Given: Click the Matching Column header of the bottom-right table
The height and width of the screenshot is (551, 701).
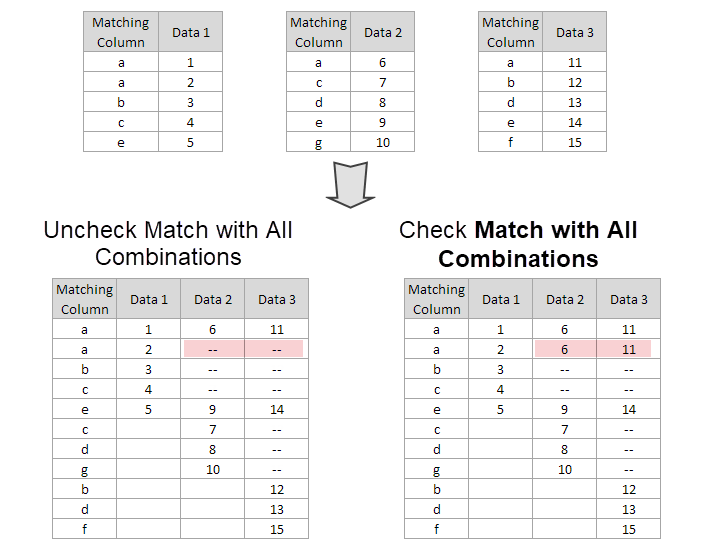Looking at the screenshot, I should 437,299.
